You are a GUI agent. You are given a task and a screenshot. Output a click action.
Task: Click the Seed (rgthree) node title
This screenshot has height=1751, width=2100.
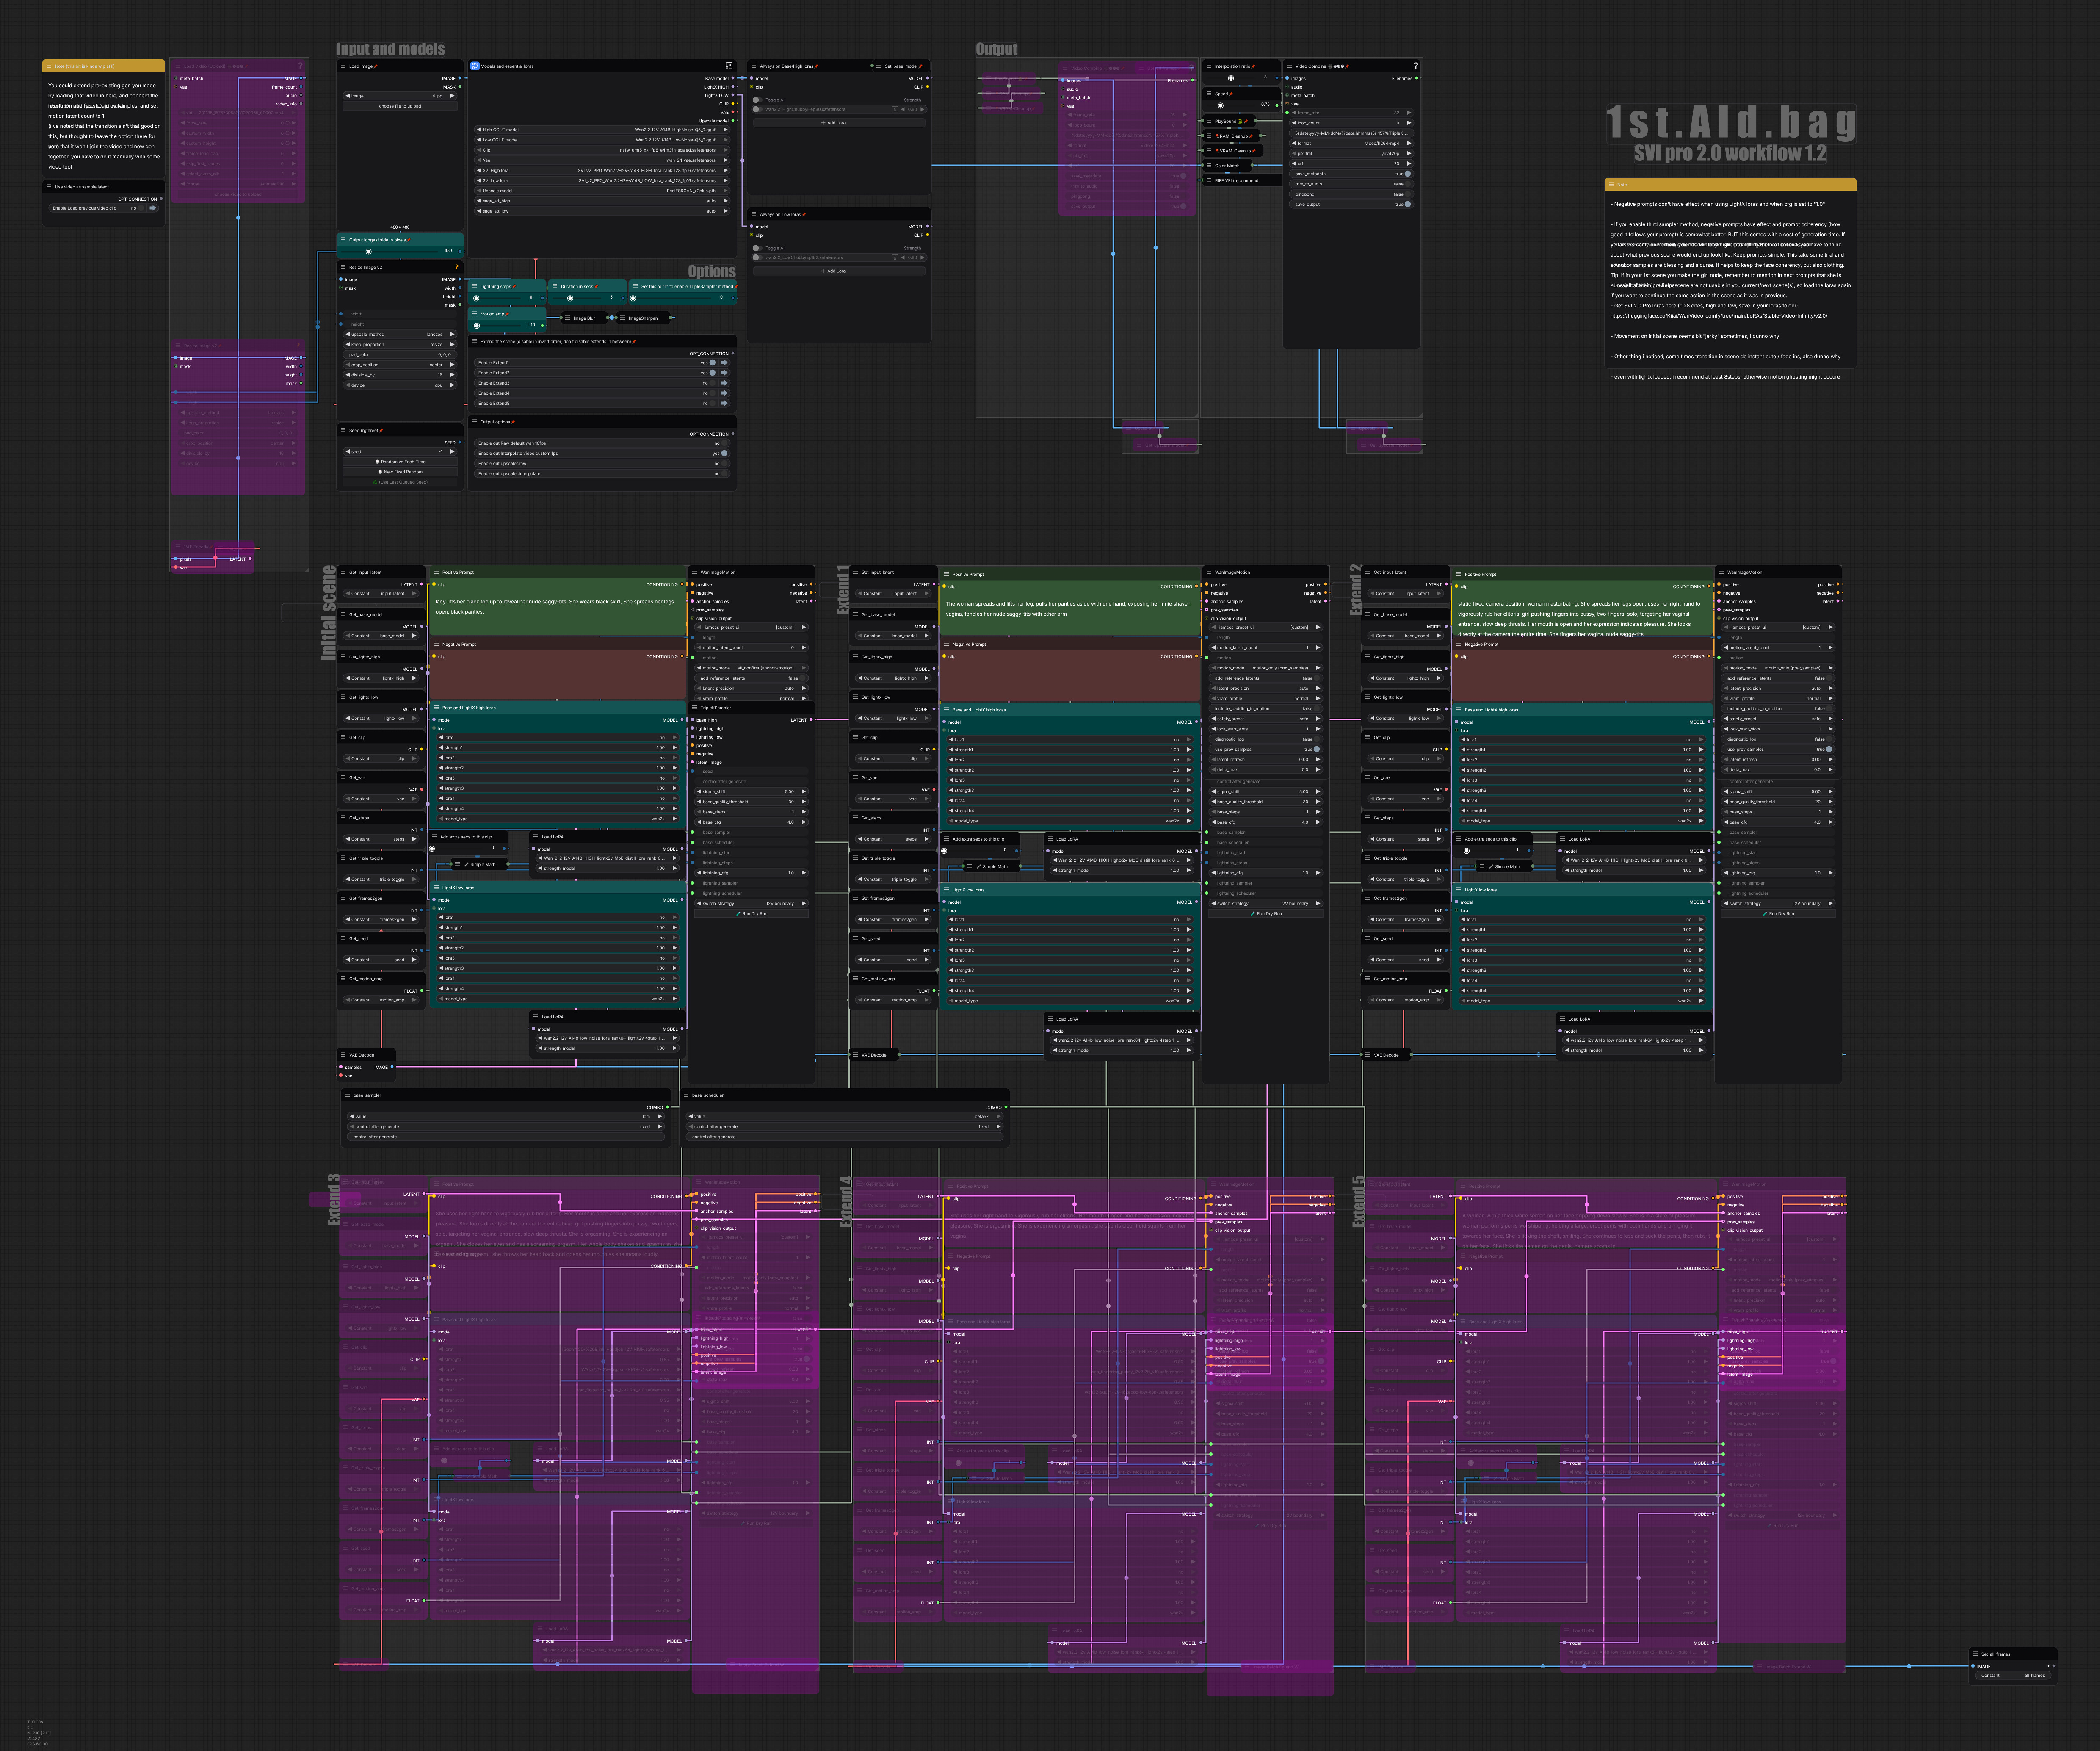pos(364,431)
